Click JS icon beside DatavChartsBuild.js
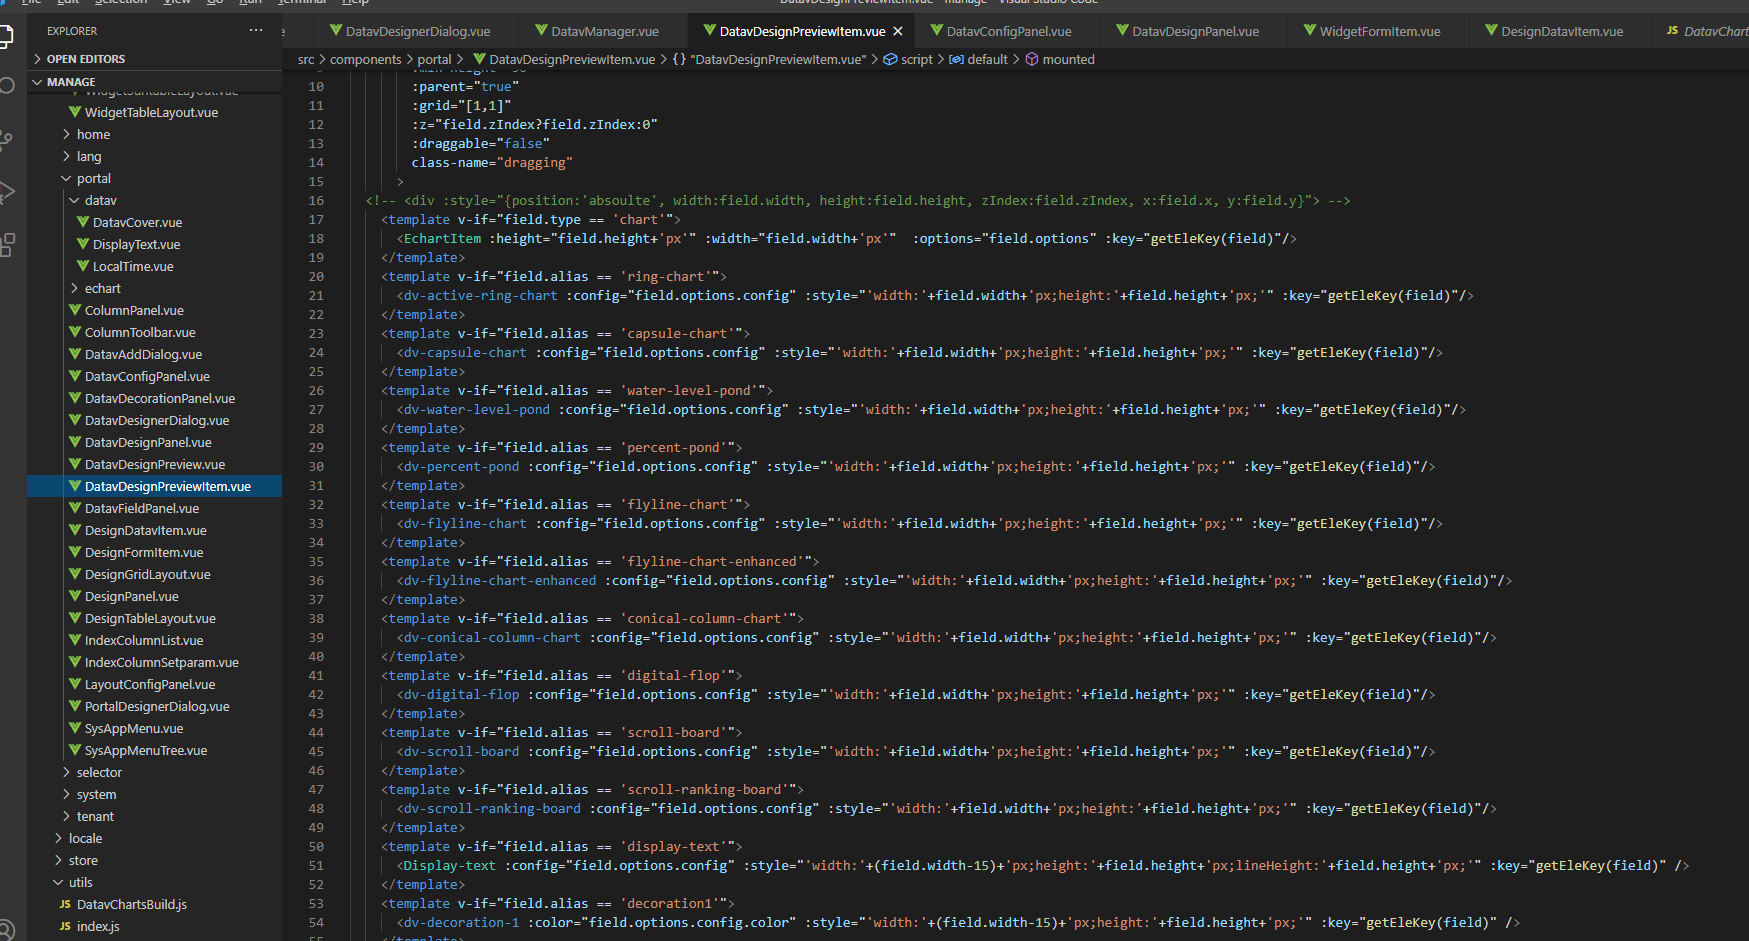This screenshot has height=941, width=1749. click(65, 904)
